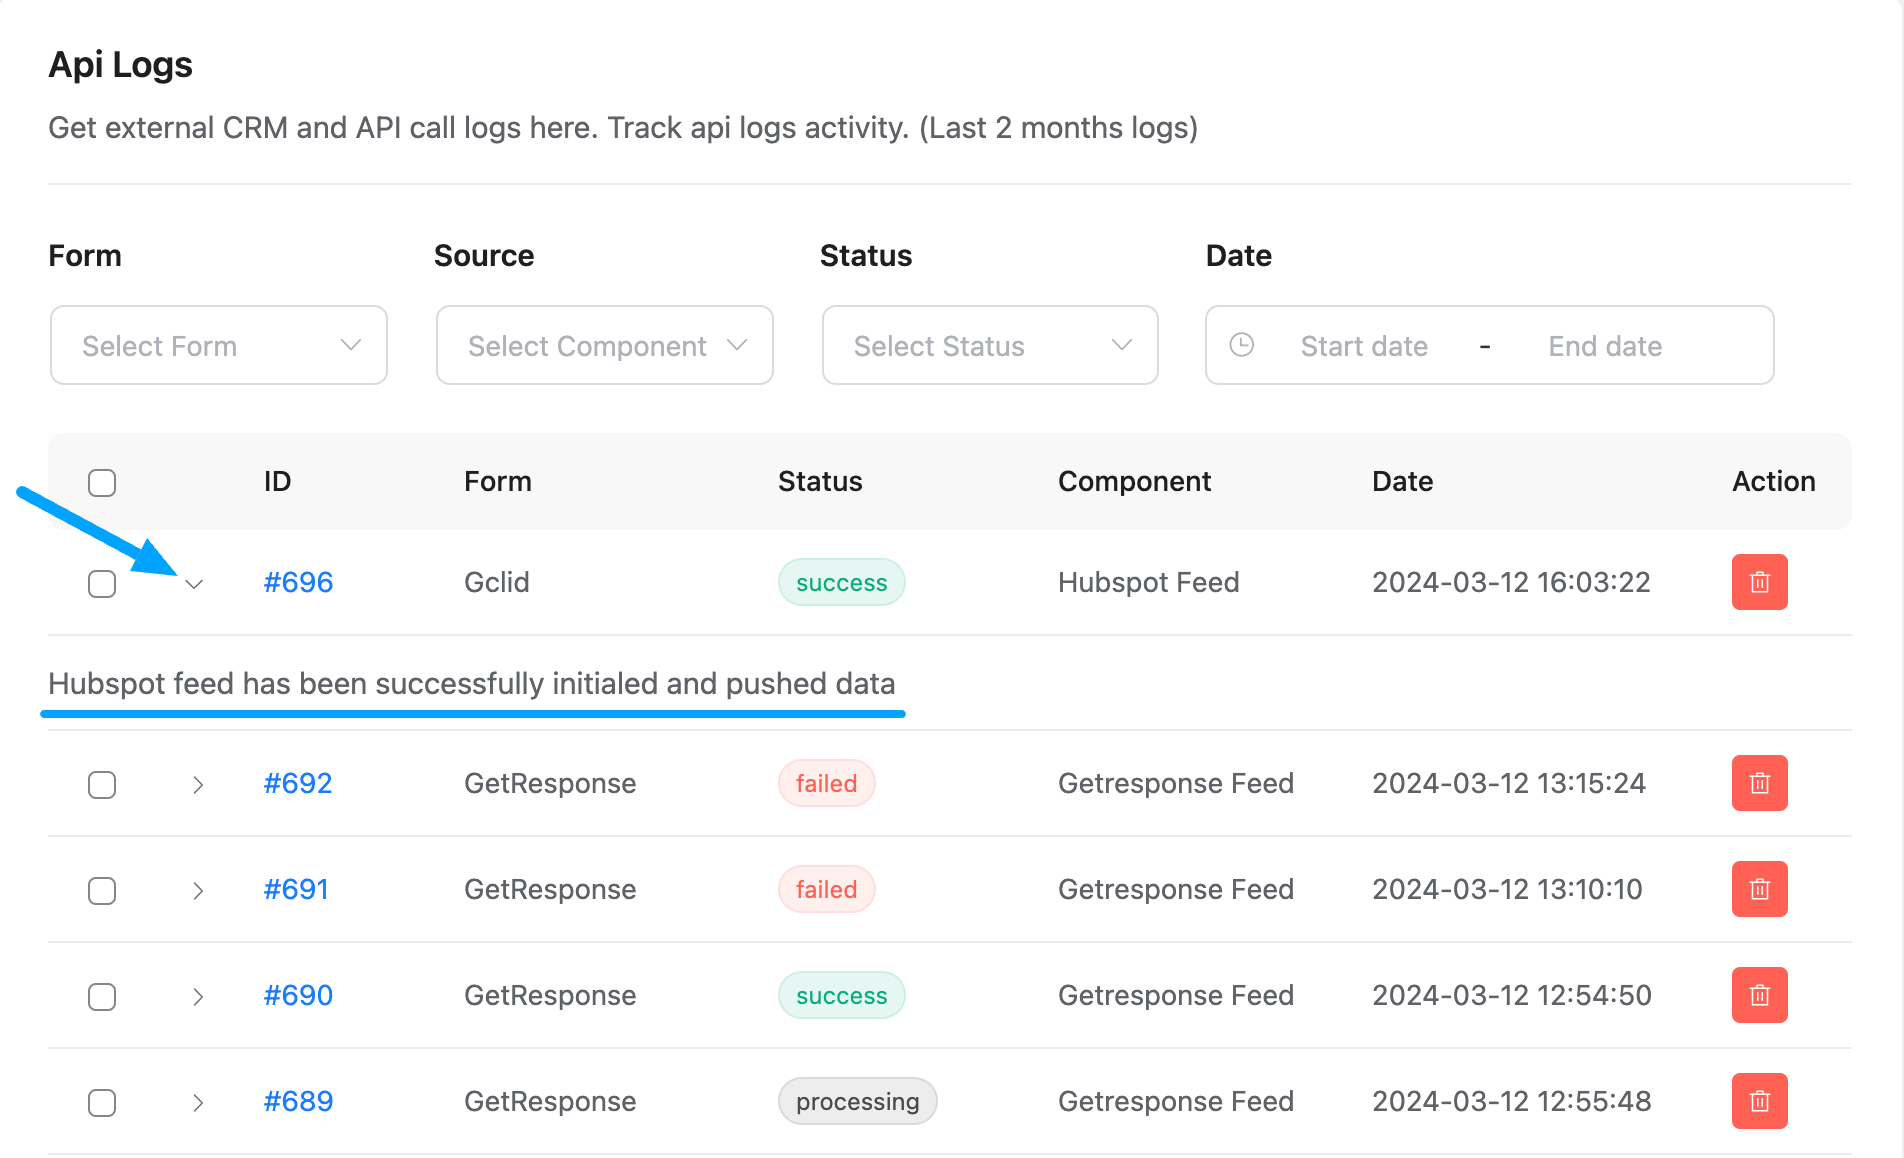Check the box for log #696

[102, 583]
